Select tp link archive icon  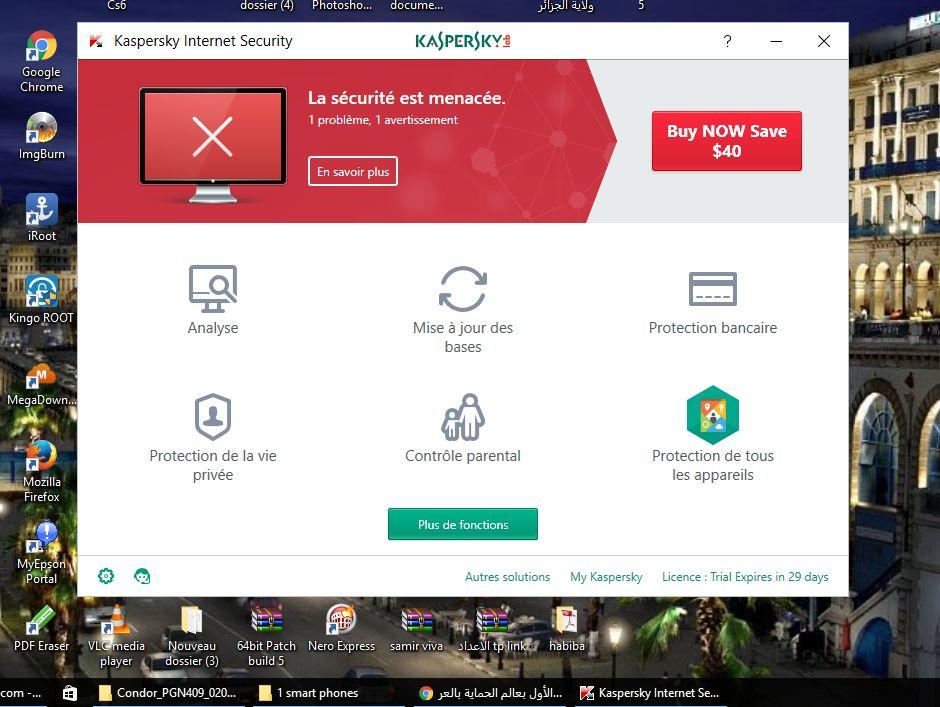click(492, 628)
